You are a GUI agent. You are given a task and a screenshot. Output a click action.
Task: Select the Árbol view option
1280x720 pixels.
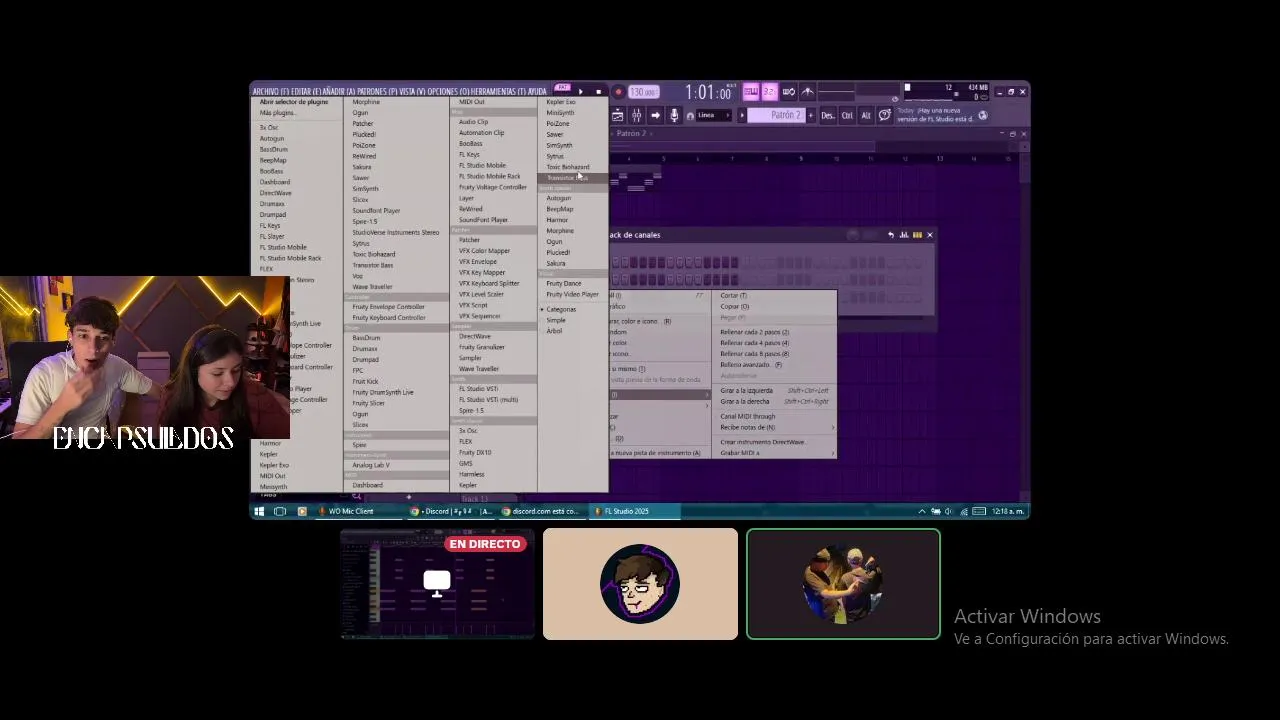coord(554,331)
